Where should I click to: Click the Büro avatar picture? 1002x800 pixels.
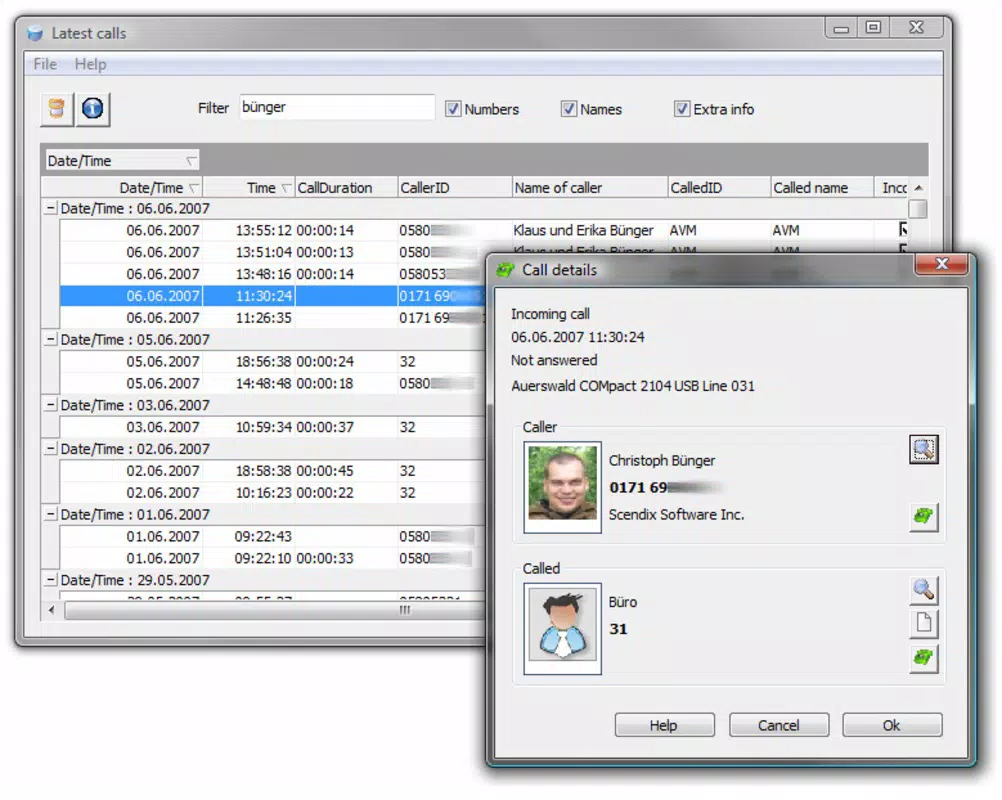tap(562, 628)
